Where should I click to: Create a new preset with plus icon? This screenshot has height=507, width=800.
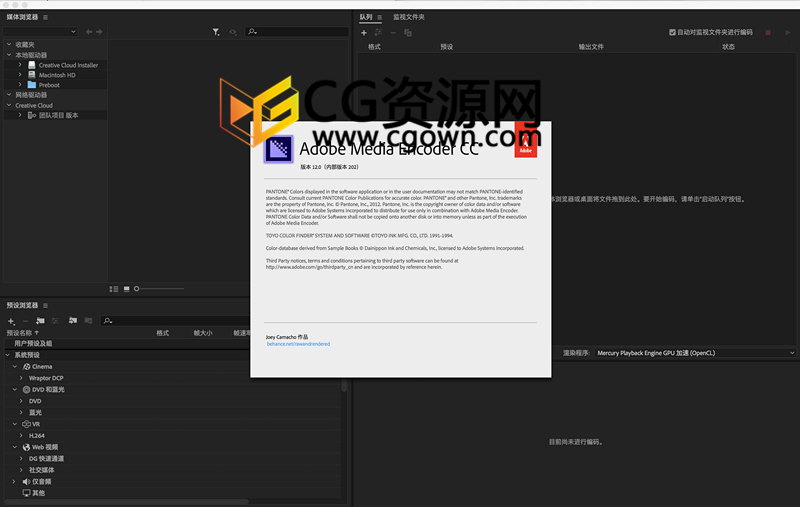click(11, 321)
